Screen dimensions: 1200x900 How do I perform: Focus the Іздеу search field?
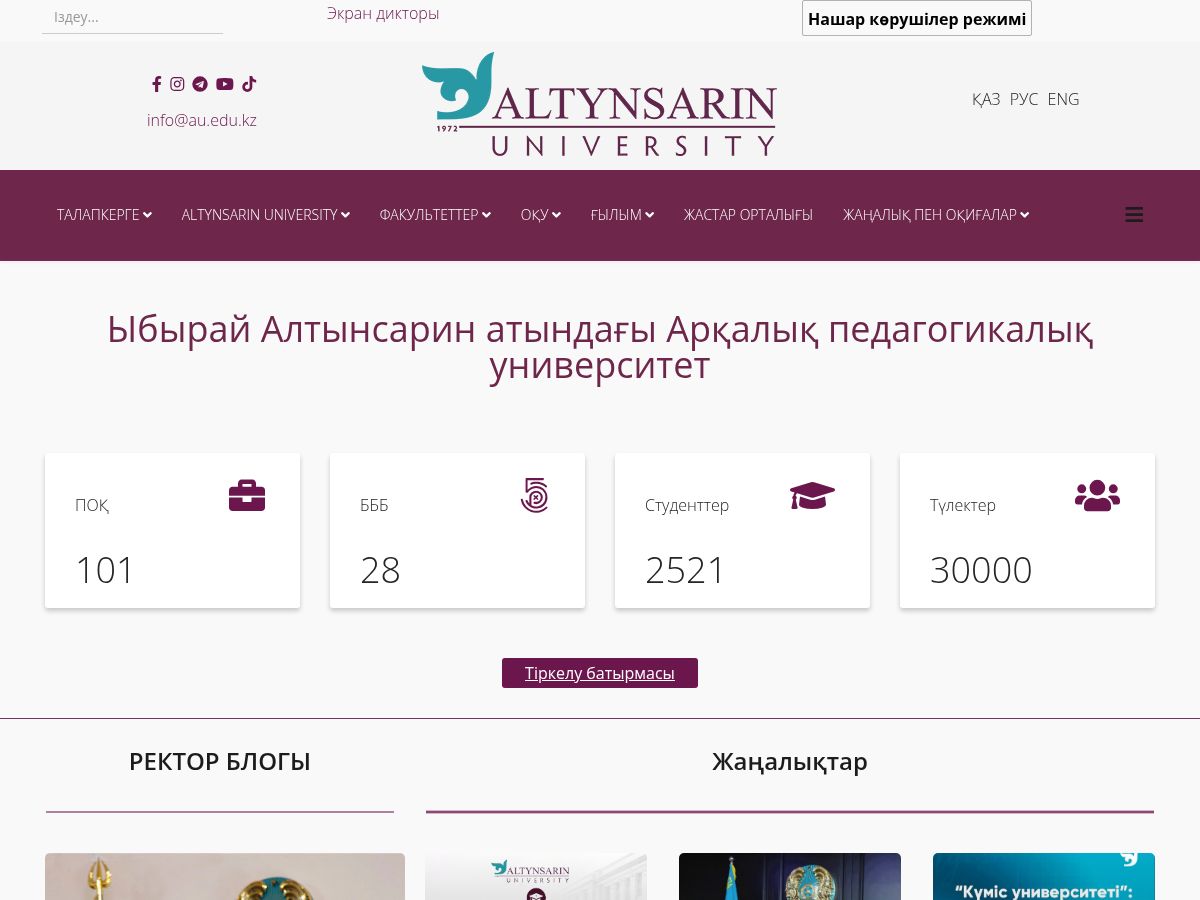point(132,17)
